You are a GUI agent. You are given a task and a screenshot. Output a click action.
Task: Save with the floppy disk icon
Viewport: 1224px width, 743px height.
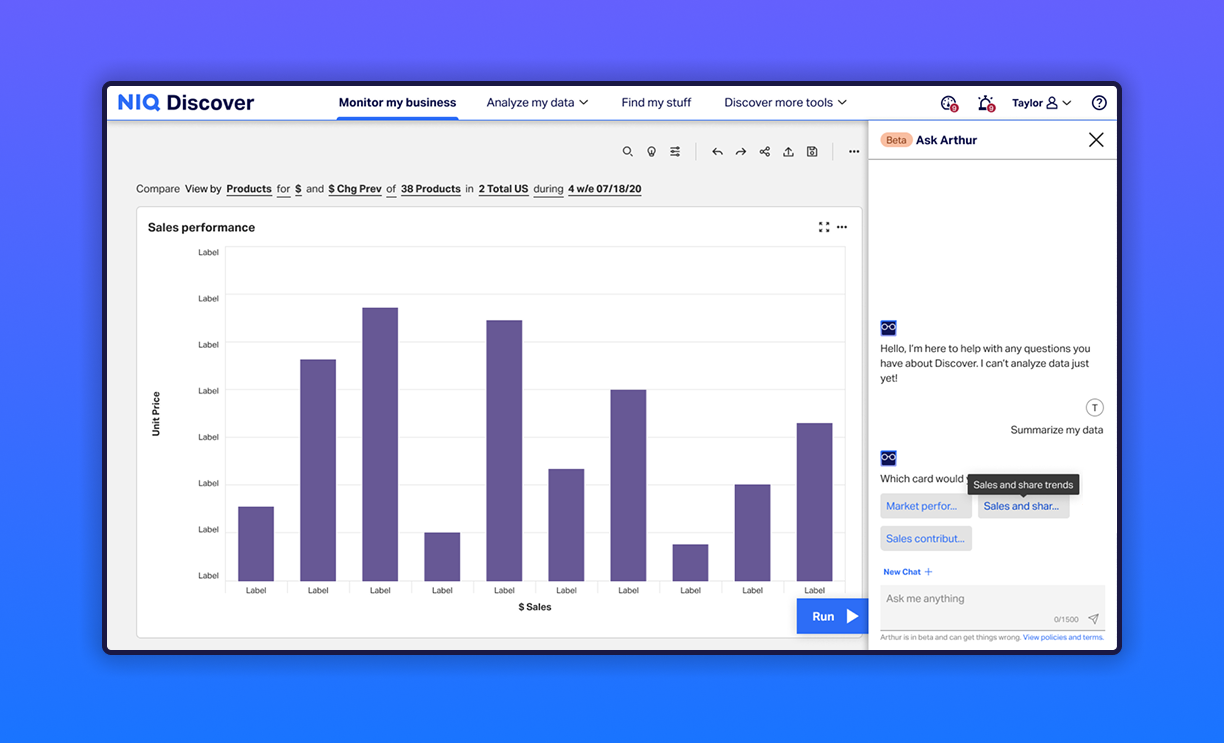tap(812, 152)
